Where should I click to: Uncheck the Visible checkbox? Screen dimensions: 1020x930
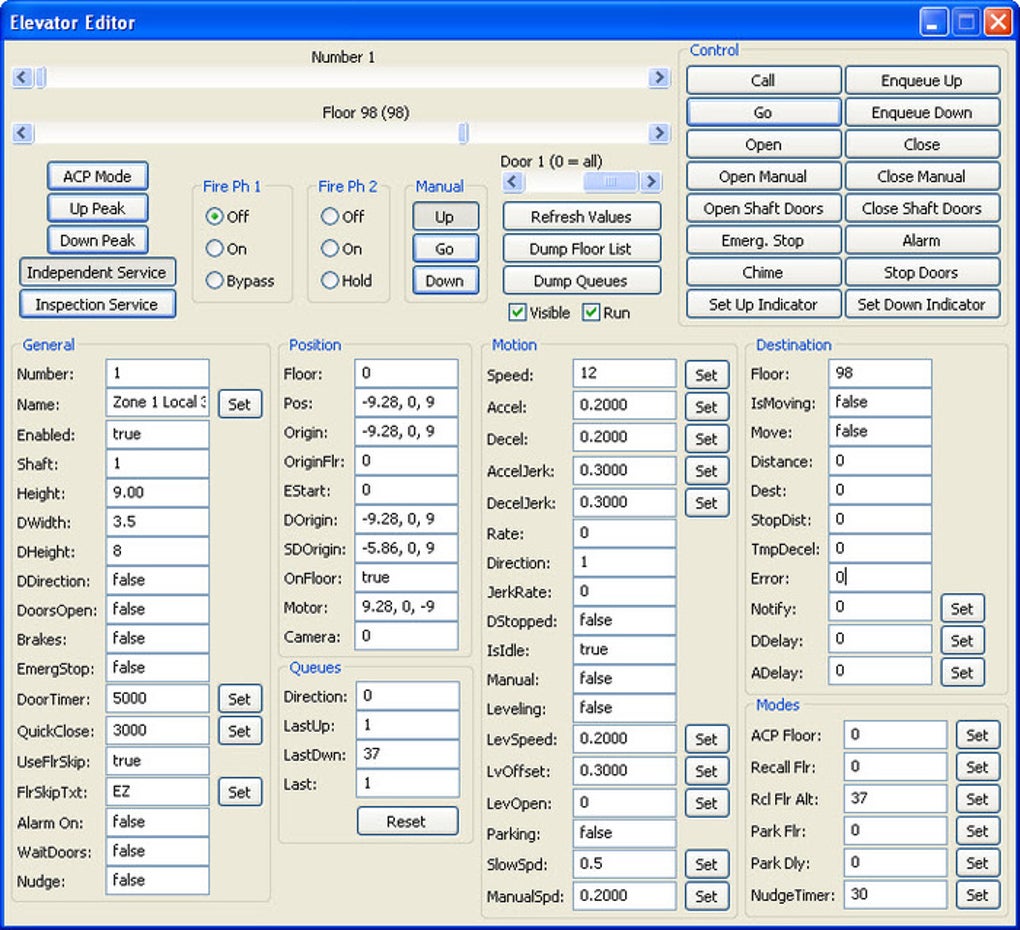[517, 313]
